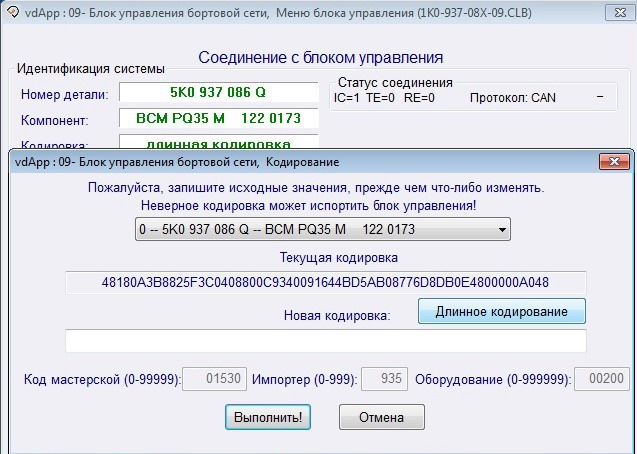
Task: Click the Новая кодировка input field
Action: coord(326,341)
